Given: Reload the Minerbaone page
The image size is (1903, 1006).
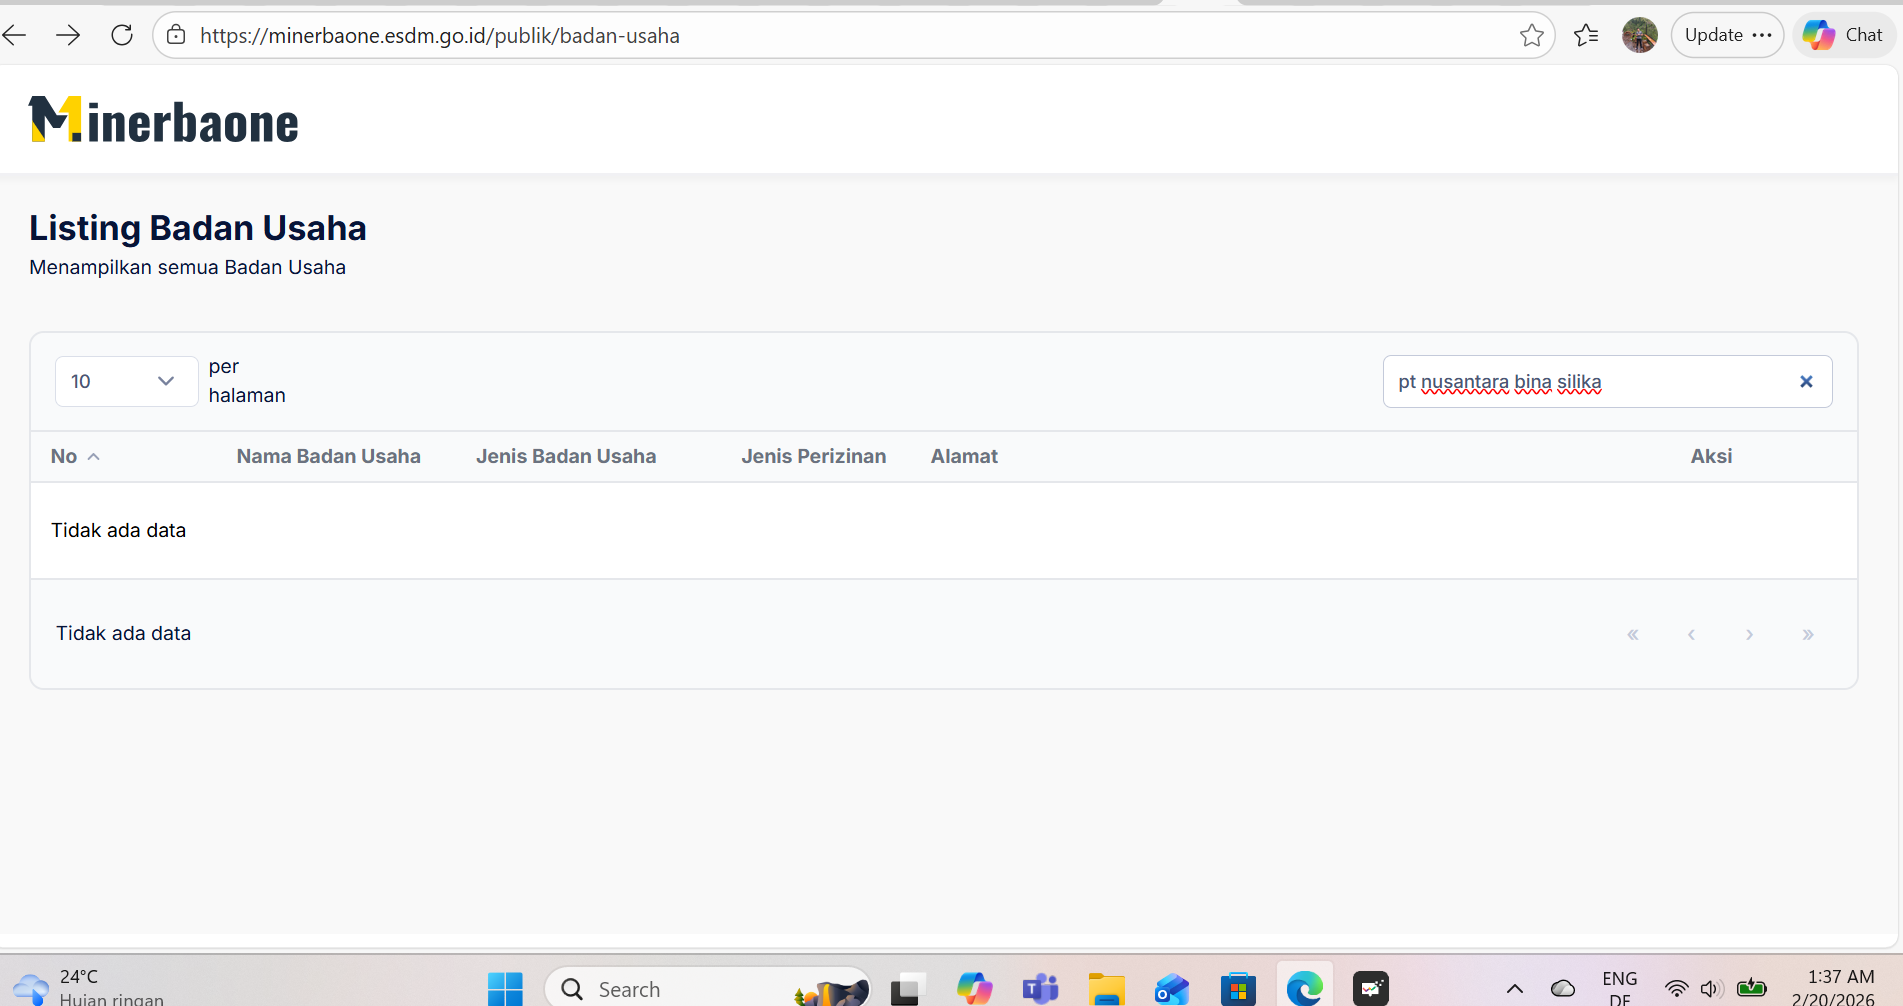Looking at the screenshot, I should [122, 36].
